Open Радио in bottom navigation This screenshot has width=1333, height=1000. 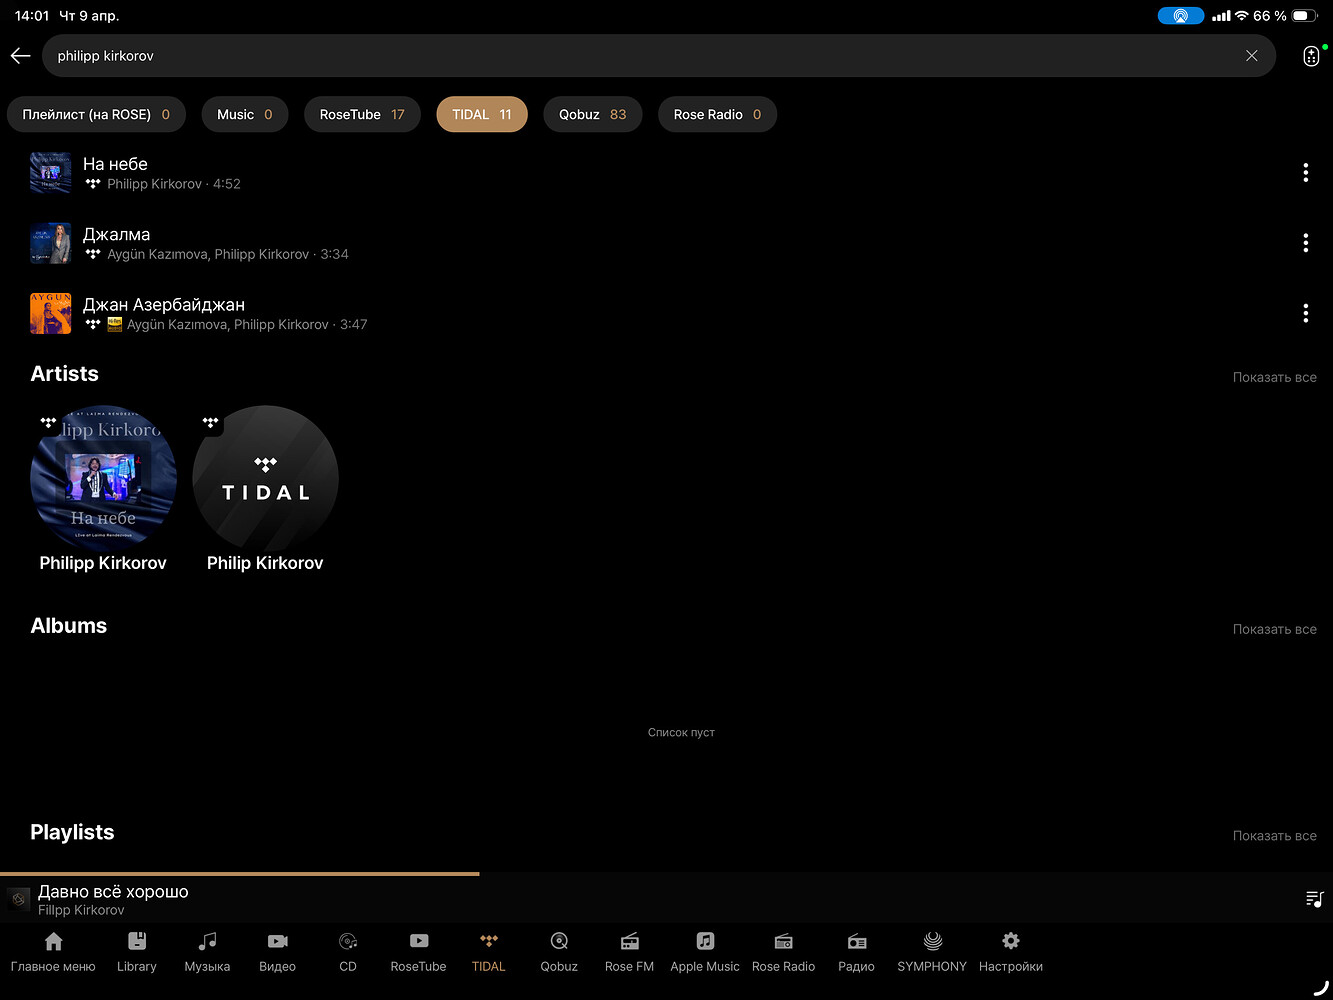click(856, 951)
